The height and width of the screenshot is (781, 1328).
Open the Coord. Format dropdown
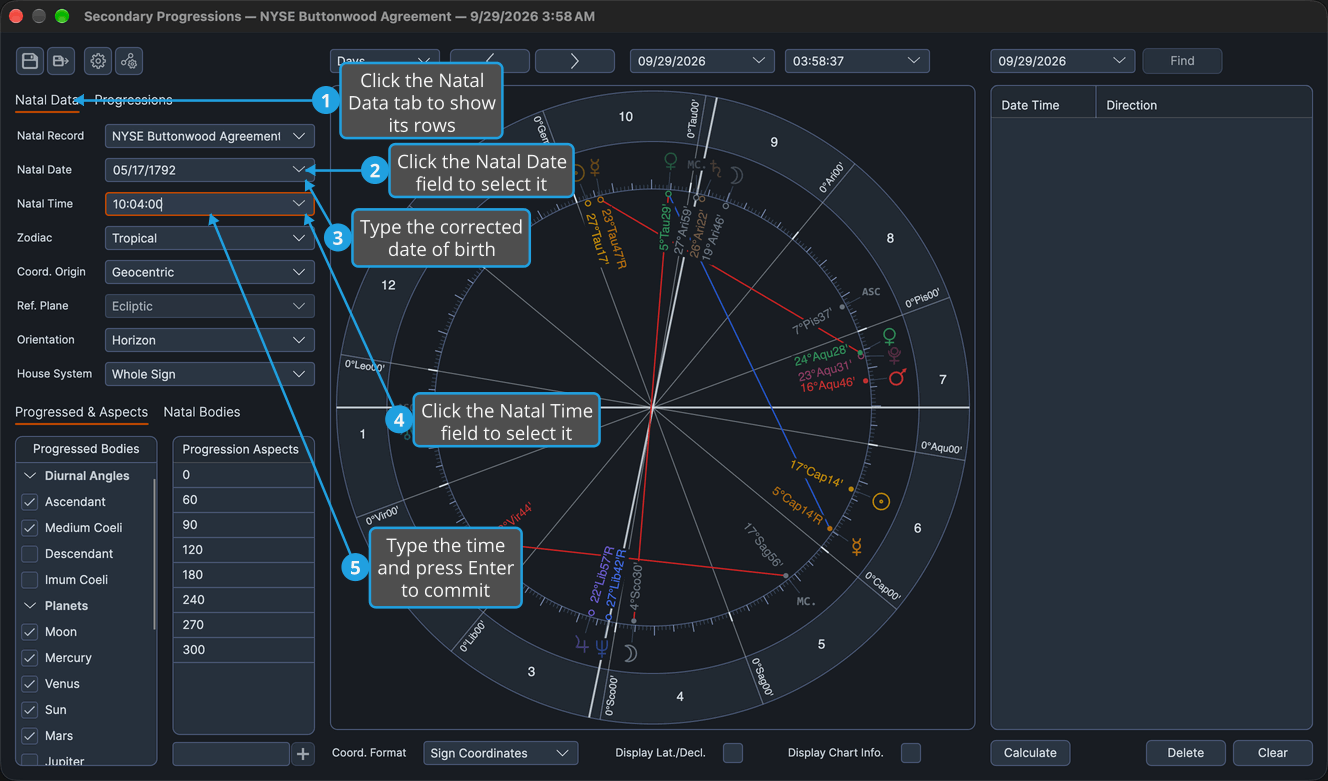coord(501,753)
